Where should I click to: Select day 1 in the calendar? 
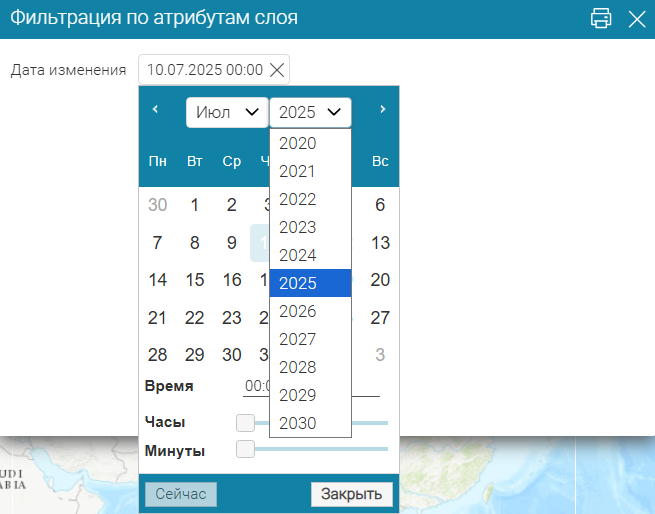(x=194, y=205)
